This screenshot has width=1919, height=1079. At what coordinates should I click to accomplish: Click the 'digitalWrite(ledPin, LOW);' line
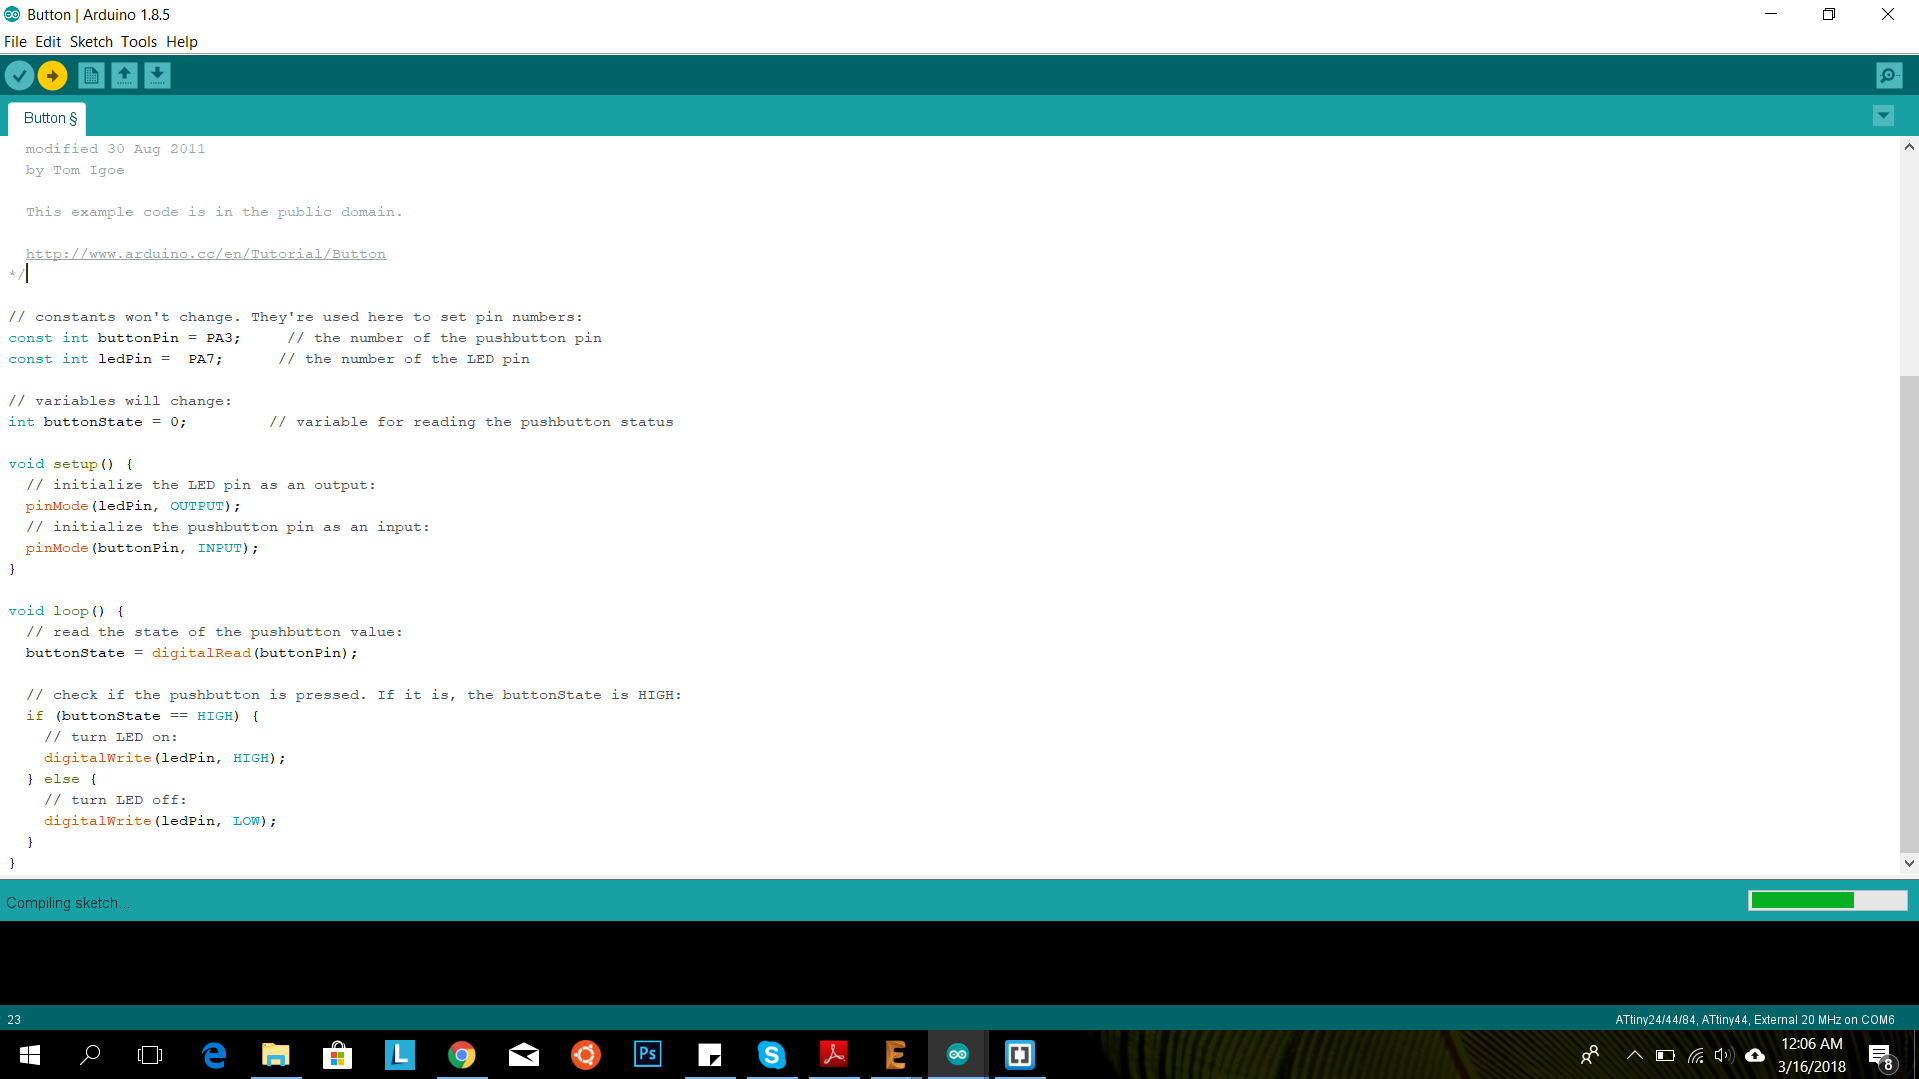160,821
